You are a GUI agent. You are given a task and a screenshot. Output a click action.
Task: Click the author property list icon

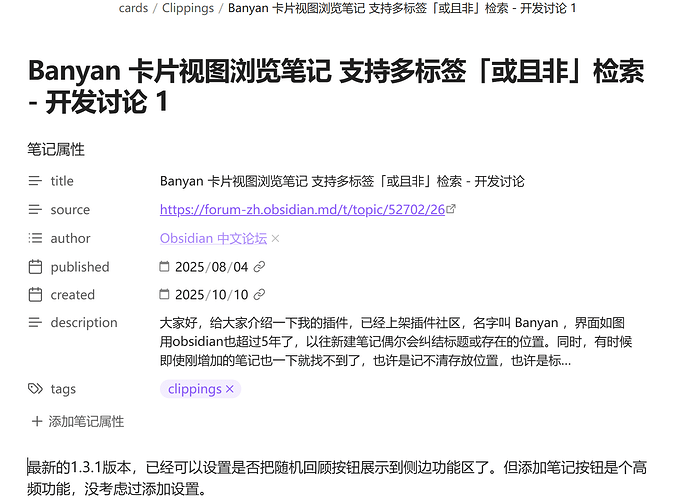(36, 238)
